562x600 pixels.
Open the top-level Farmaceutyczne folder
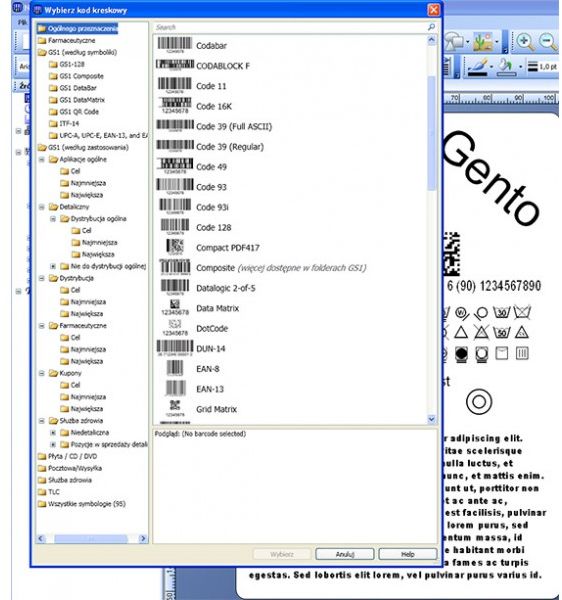coord(67,40)
